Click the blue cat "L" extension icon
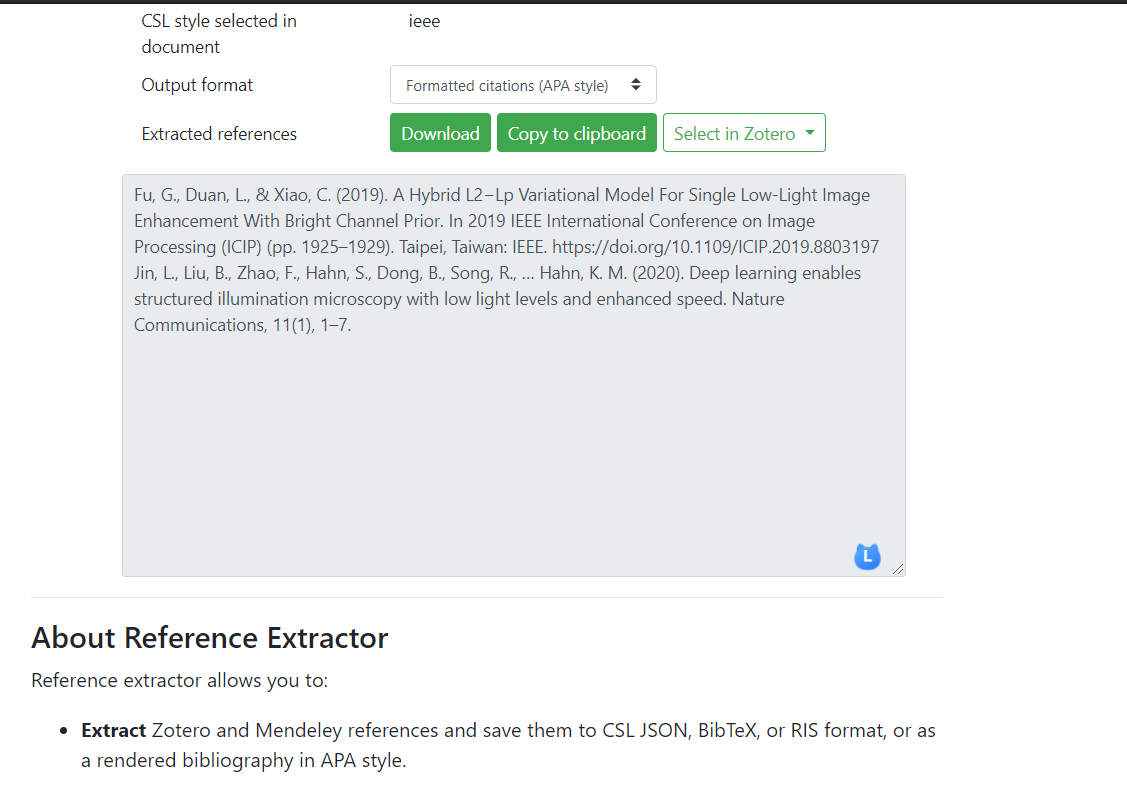This screenshot has height=785, width=1127. (x=867, y=556)
